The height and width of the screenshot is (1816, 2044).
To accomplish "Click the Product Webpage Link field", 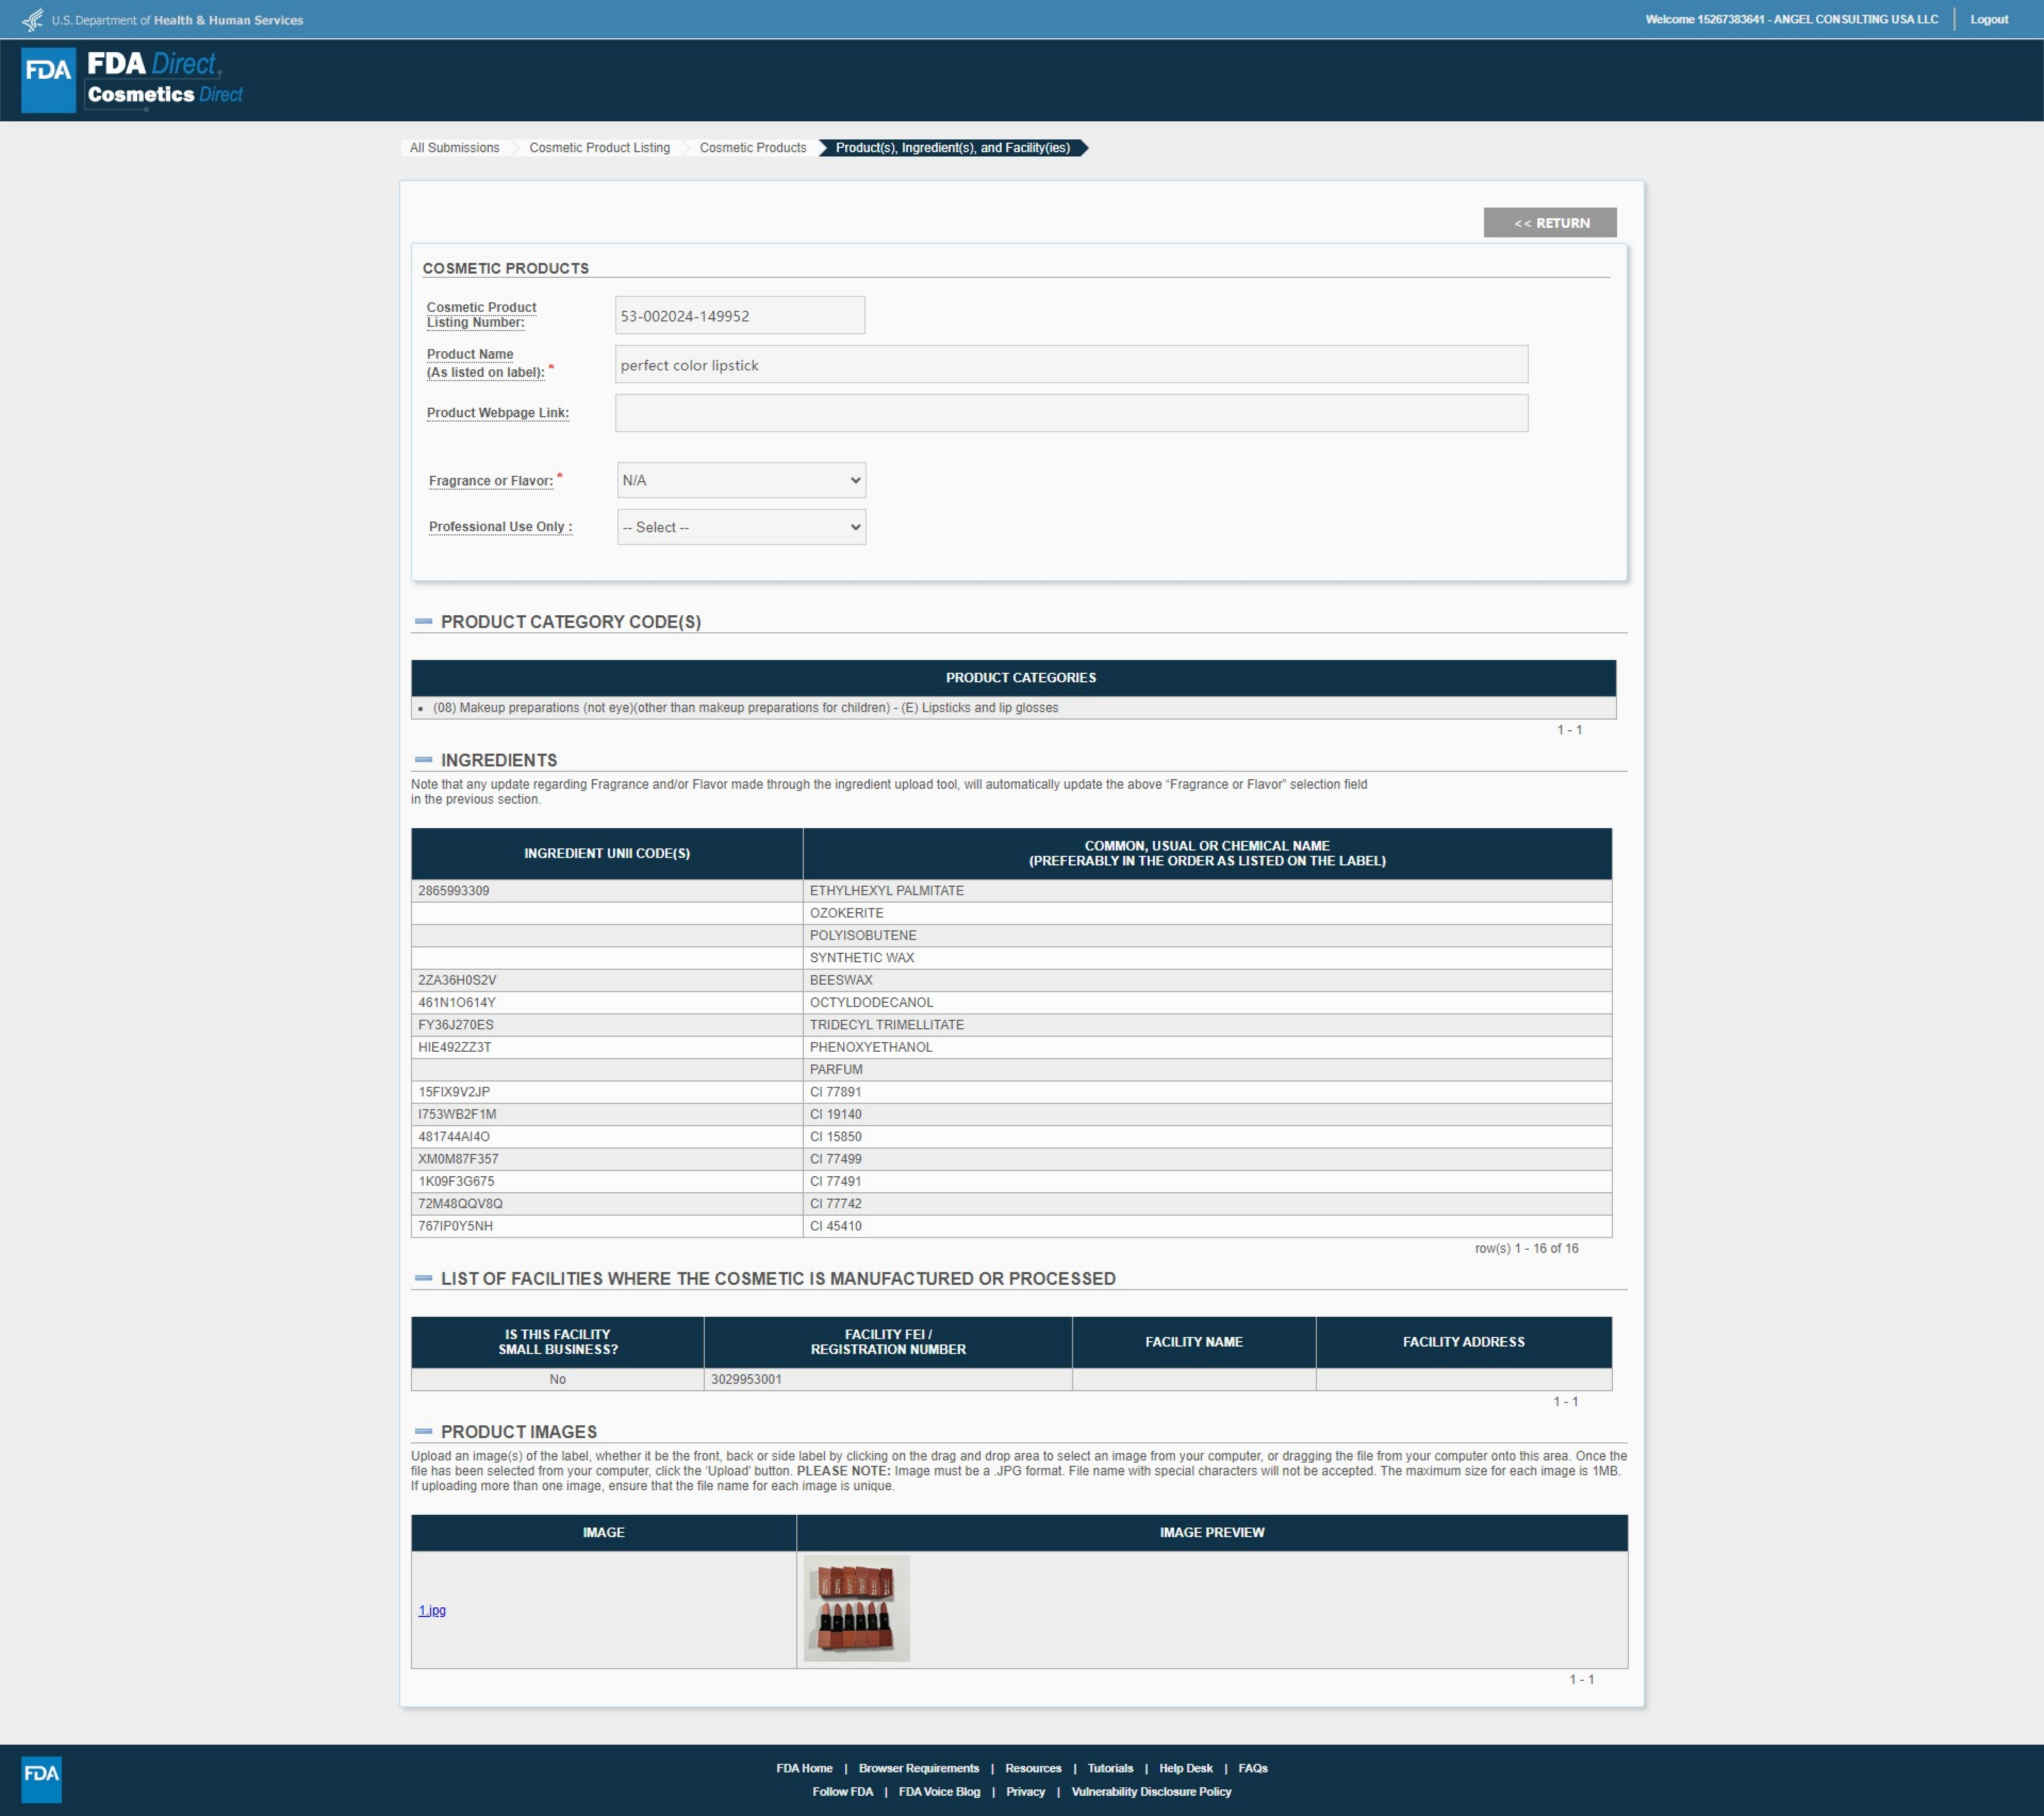I will click(1070, 413).
